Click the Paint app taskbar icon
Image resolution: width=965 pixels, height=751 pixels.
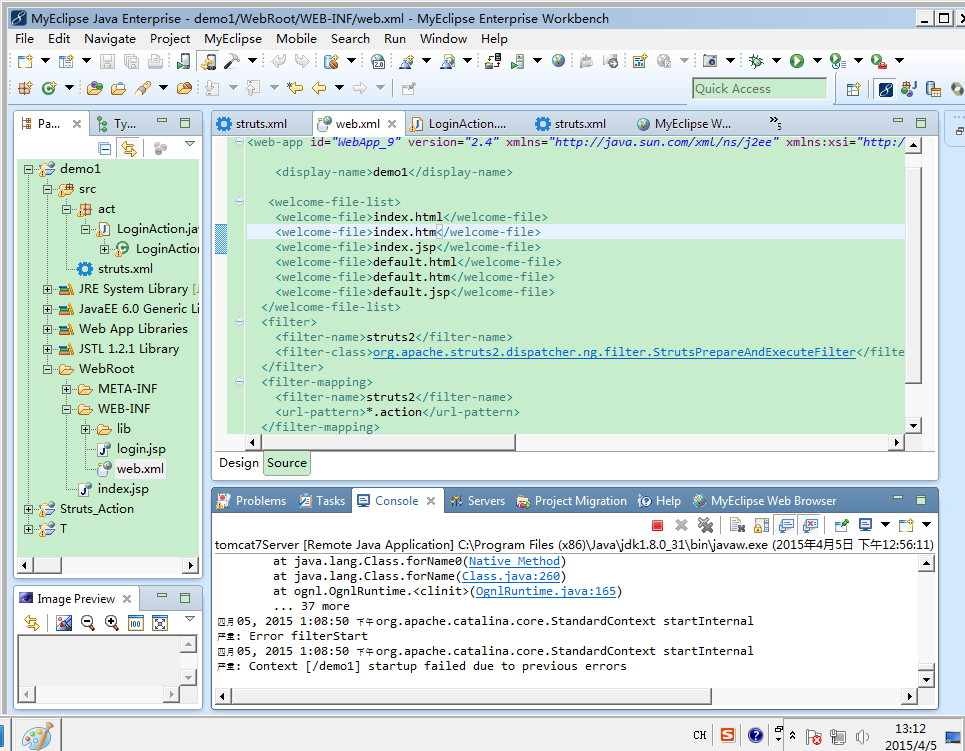click(x=37, y=736)
